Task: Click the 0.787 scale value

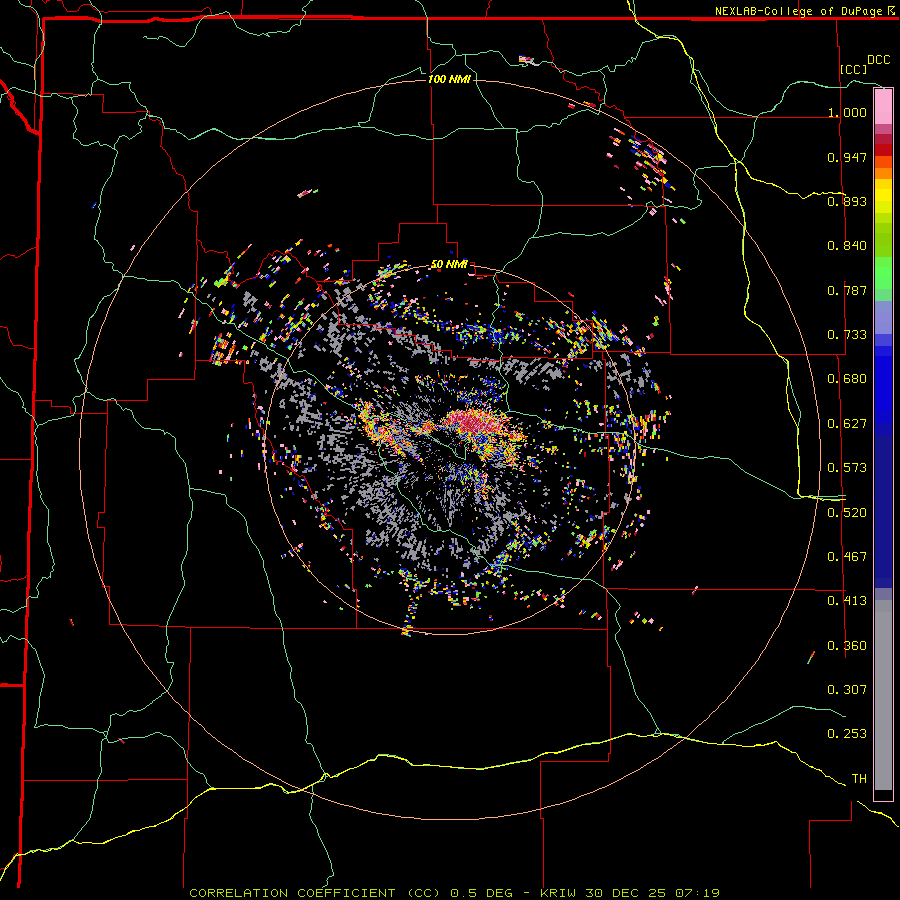Action: (x=847, y=290)
